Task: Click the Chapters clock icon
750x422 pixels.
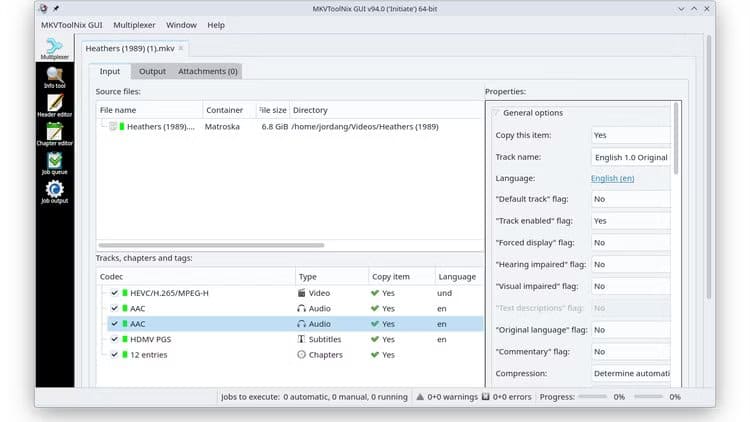Action: (301, 355)
